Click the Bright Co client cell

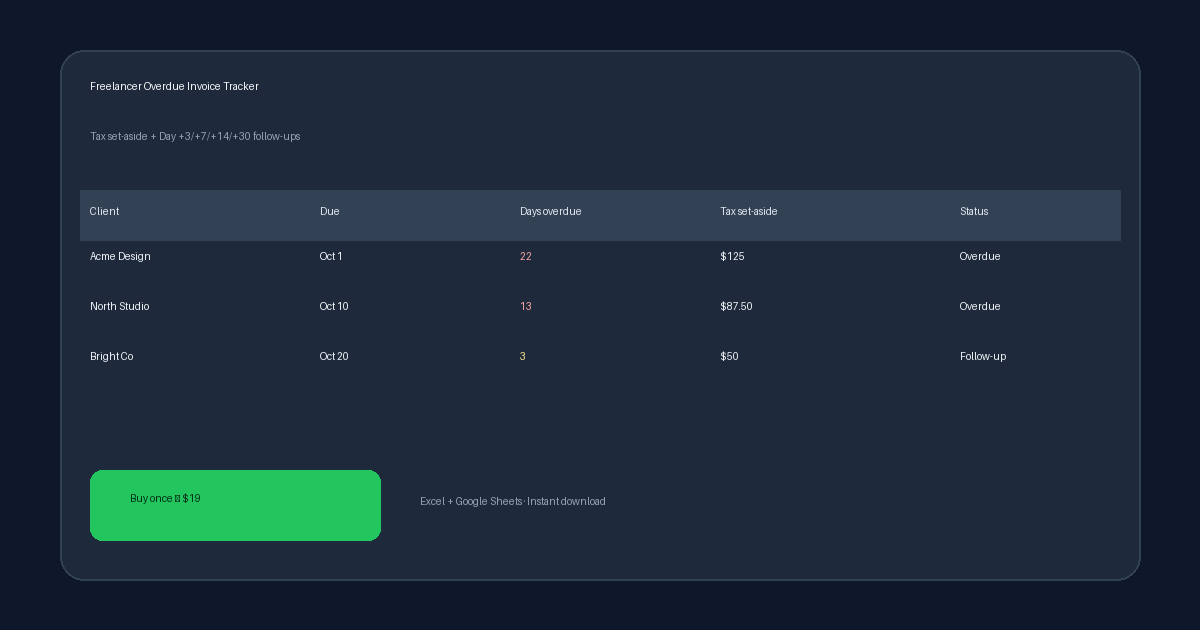click(x=111, y=357)
